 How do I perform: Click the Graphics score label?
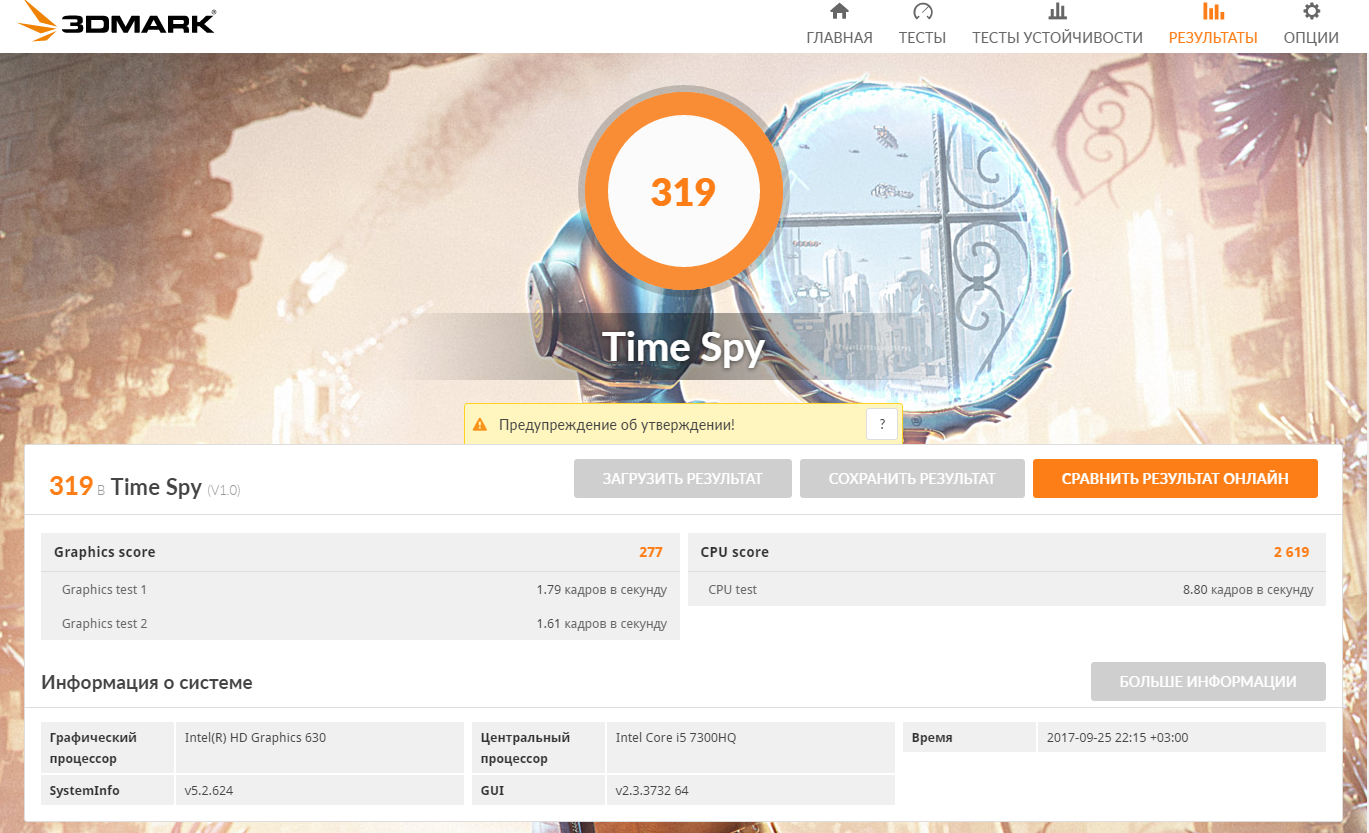105,552
